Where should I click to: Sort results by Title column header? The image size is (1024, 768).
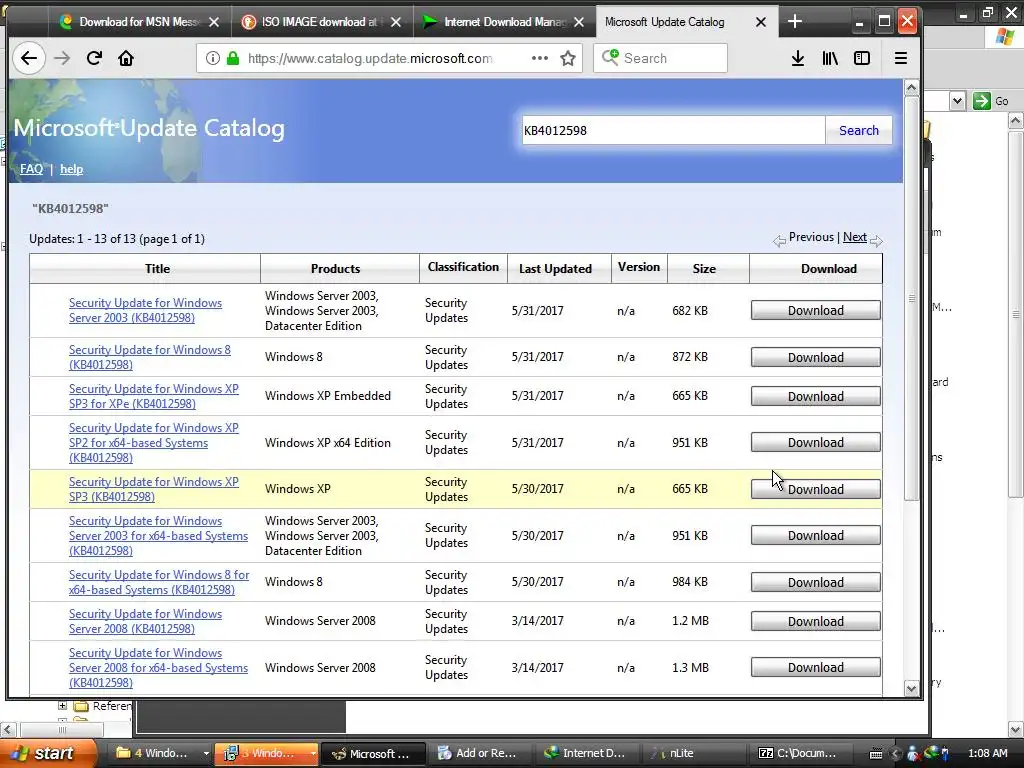(157, 268)
